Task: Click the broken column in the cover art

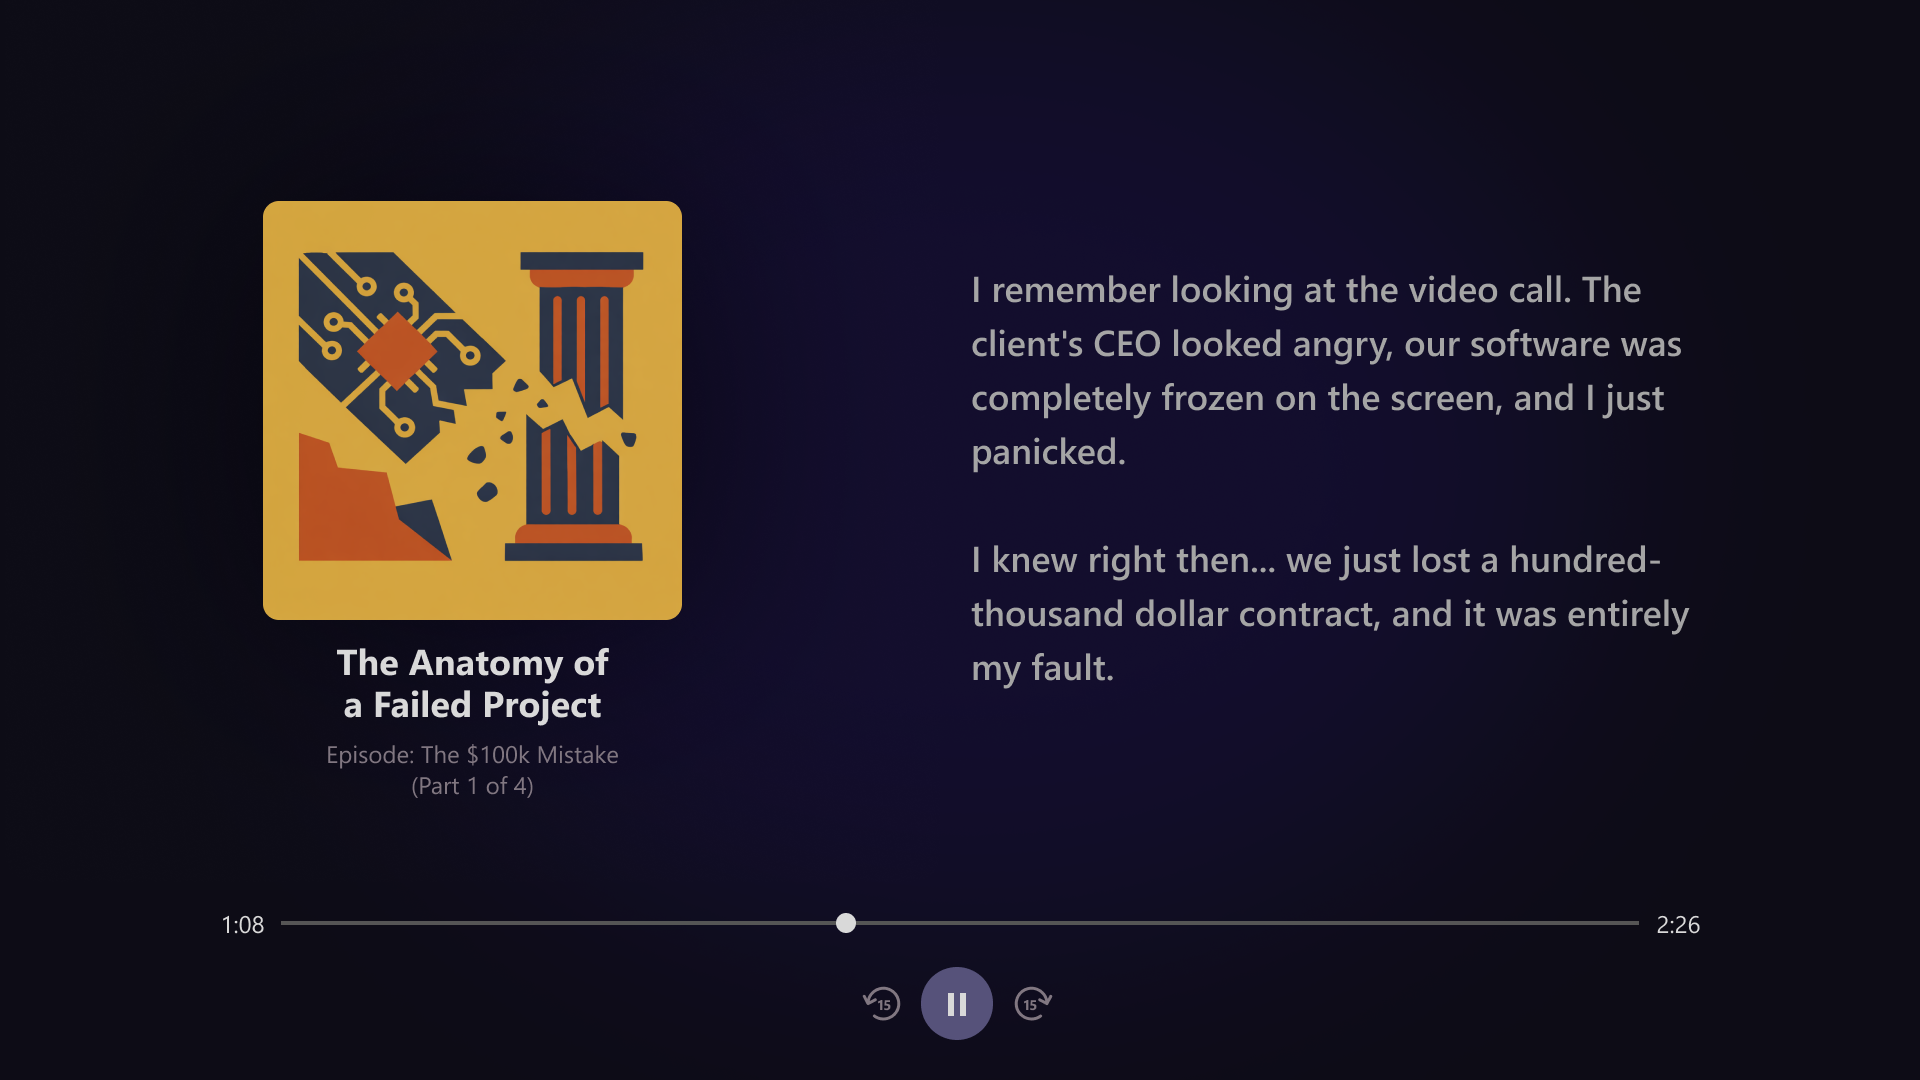Action: pyautogui.click(x=575, y=405)
